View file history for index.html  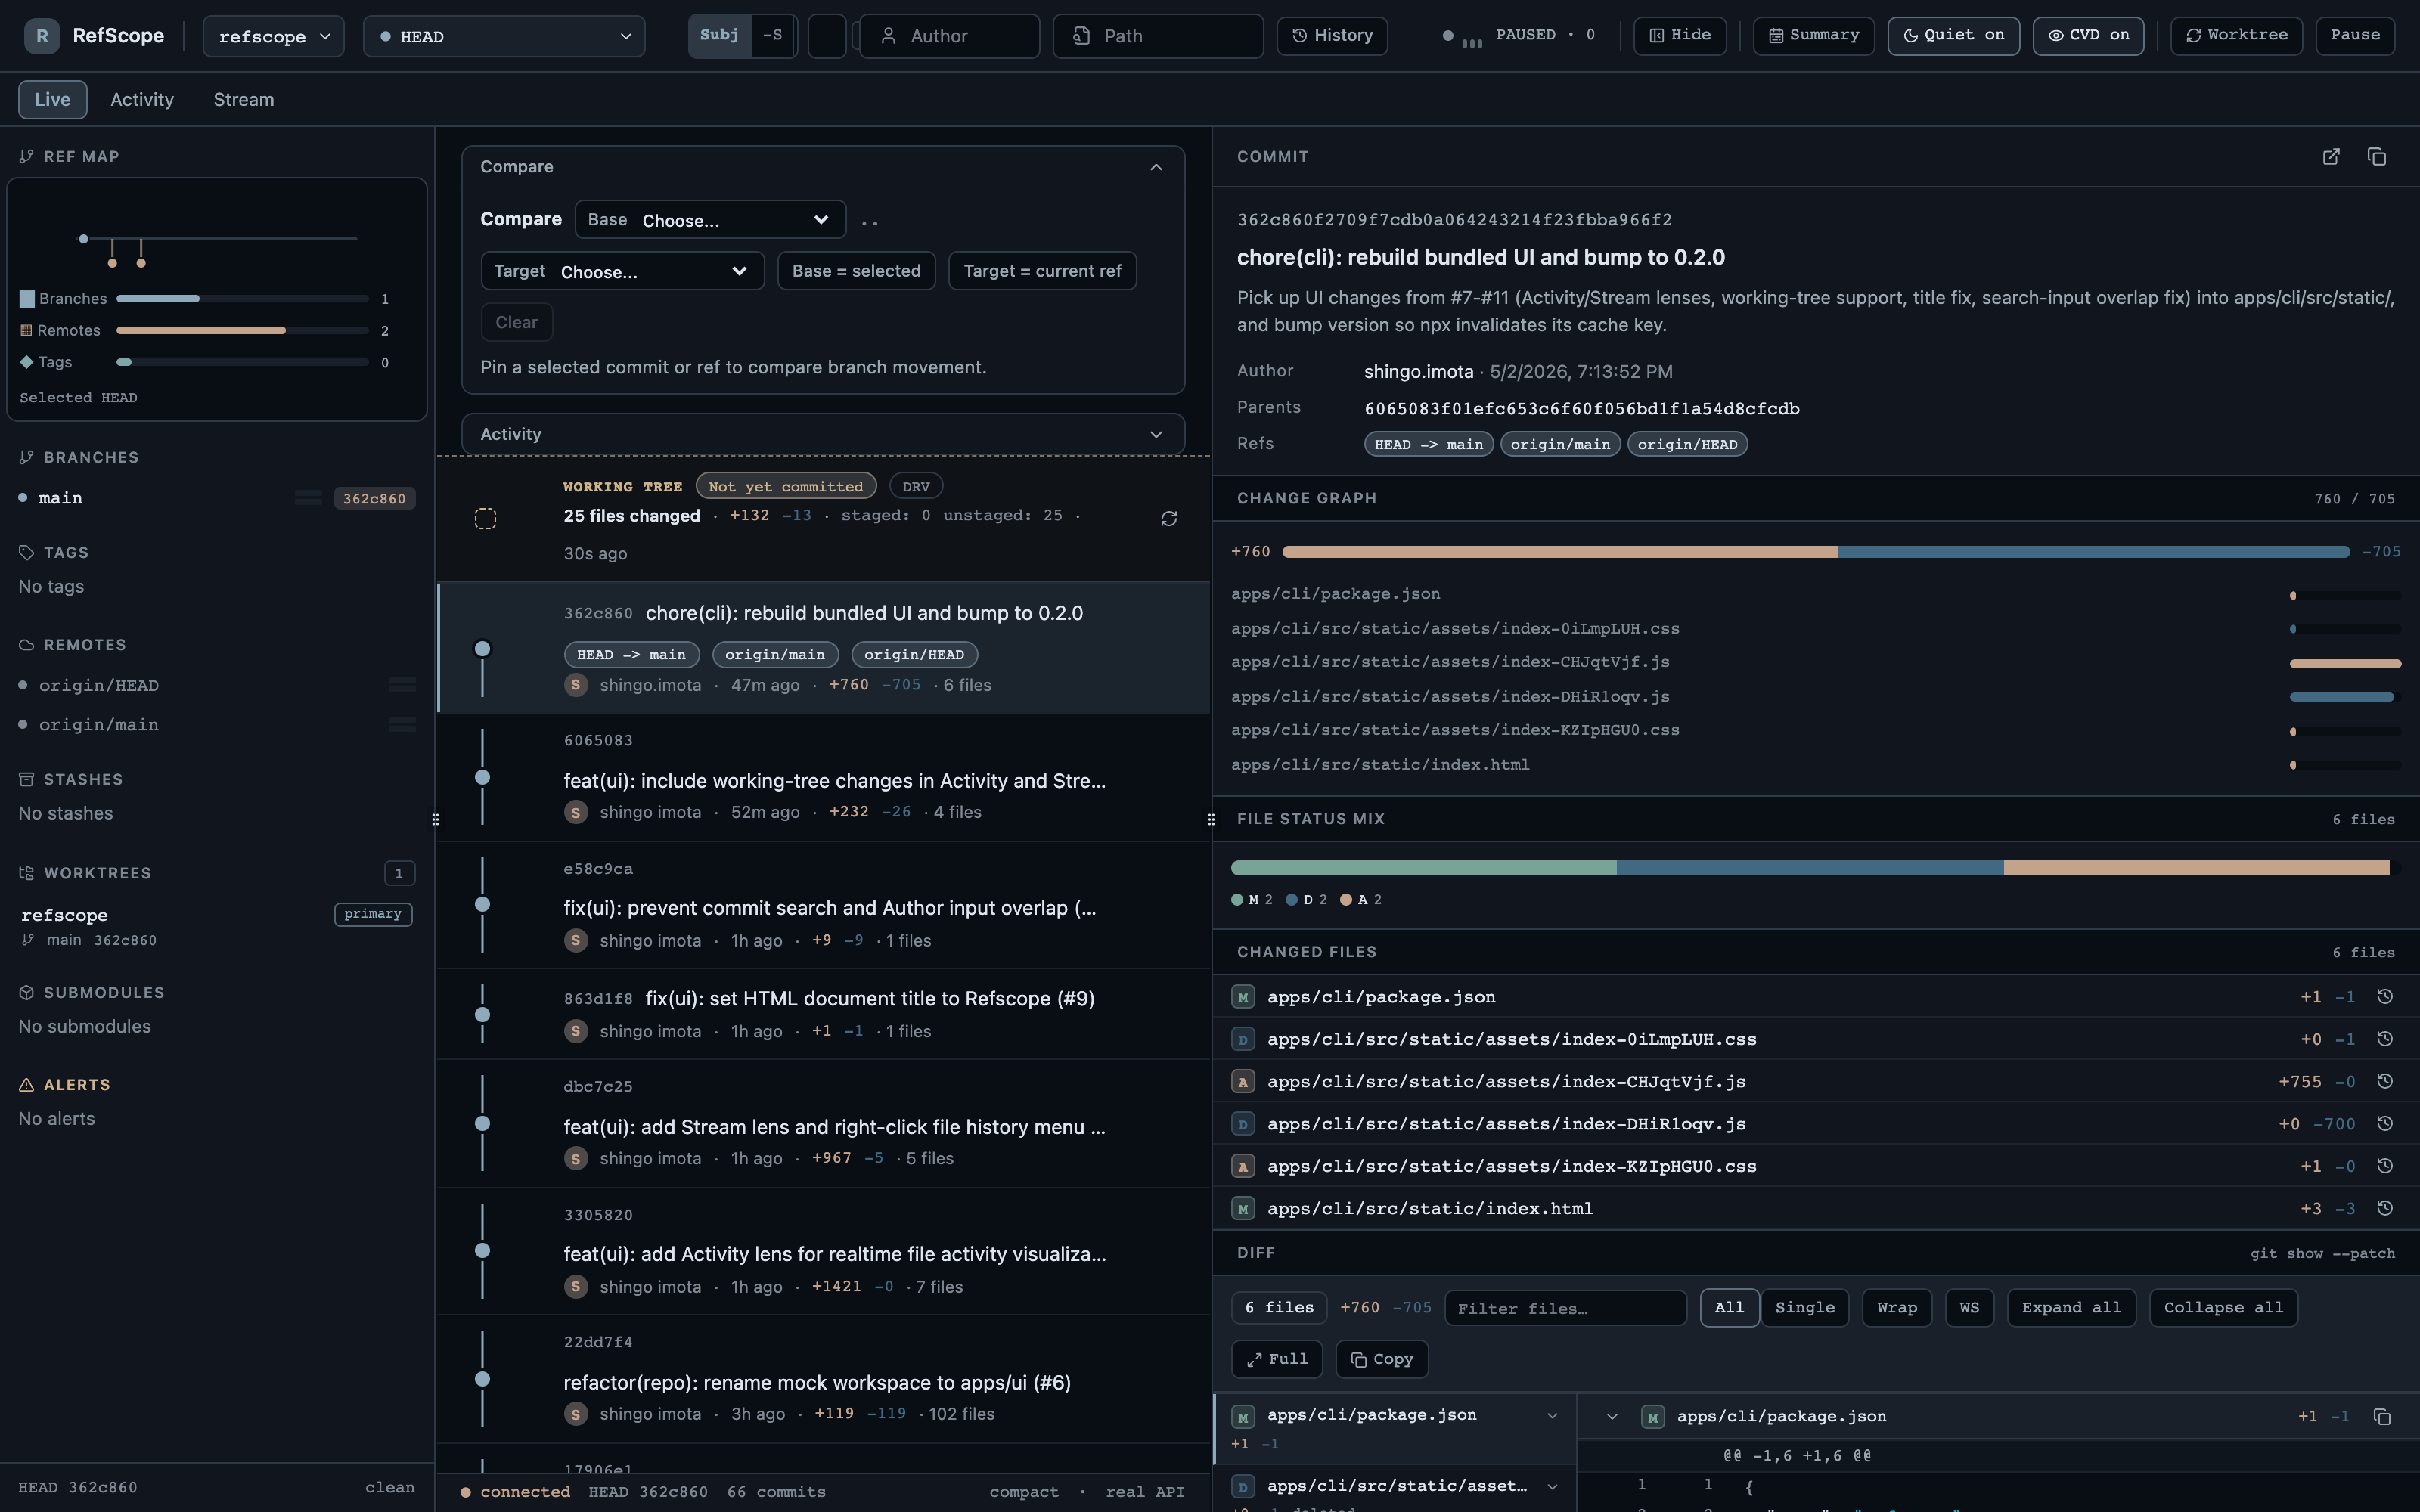coord(2385,1208)
